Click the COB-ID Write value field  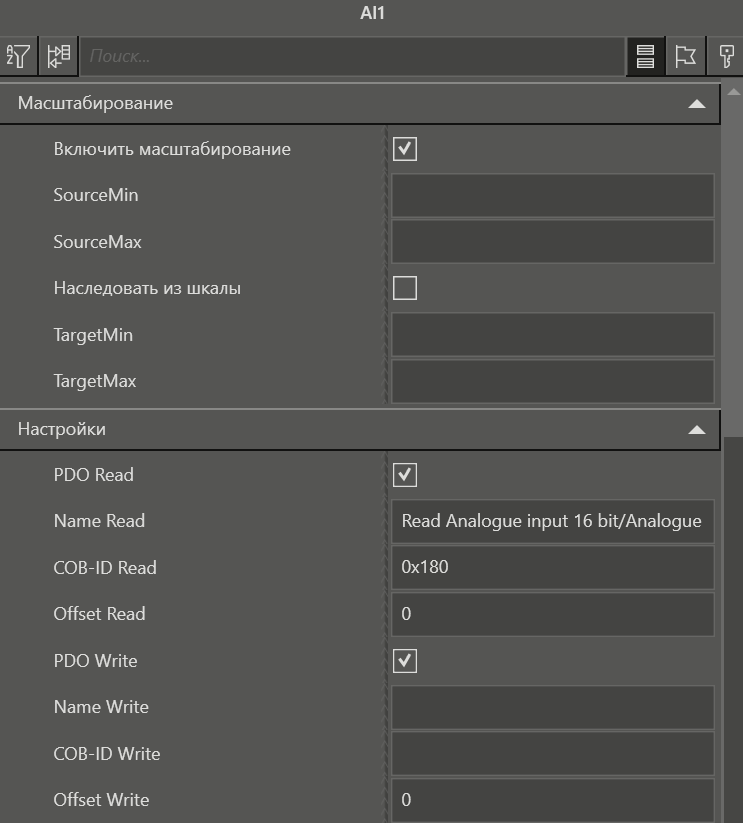(x=553, y=754)
